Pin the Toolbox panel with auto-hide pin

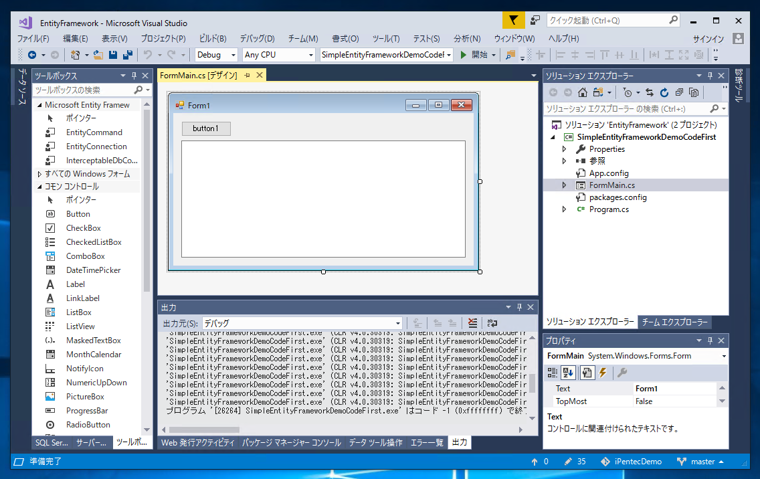tap(134, 76)
